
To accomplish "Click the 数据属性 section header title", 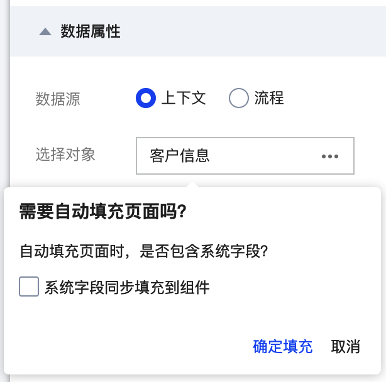I will click(x=90, y=32).
